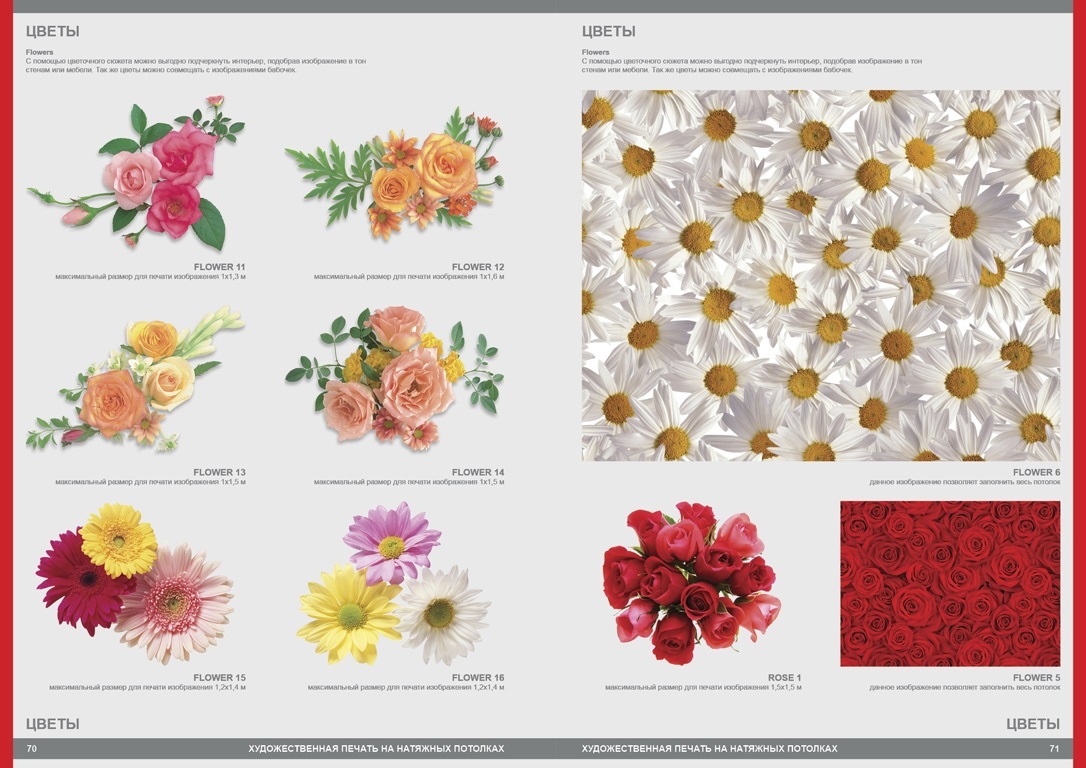Click the "FLOWER 6" caption label
This screenshot has width=1086, height=768.
coord(1035,472)
